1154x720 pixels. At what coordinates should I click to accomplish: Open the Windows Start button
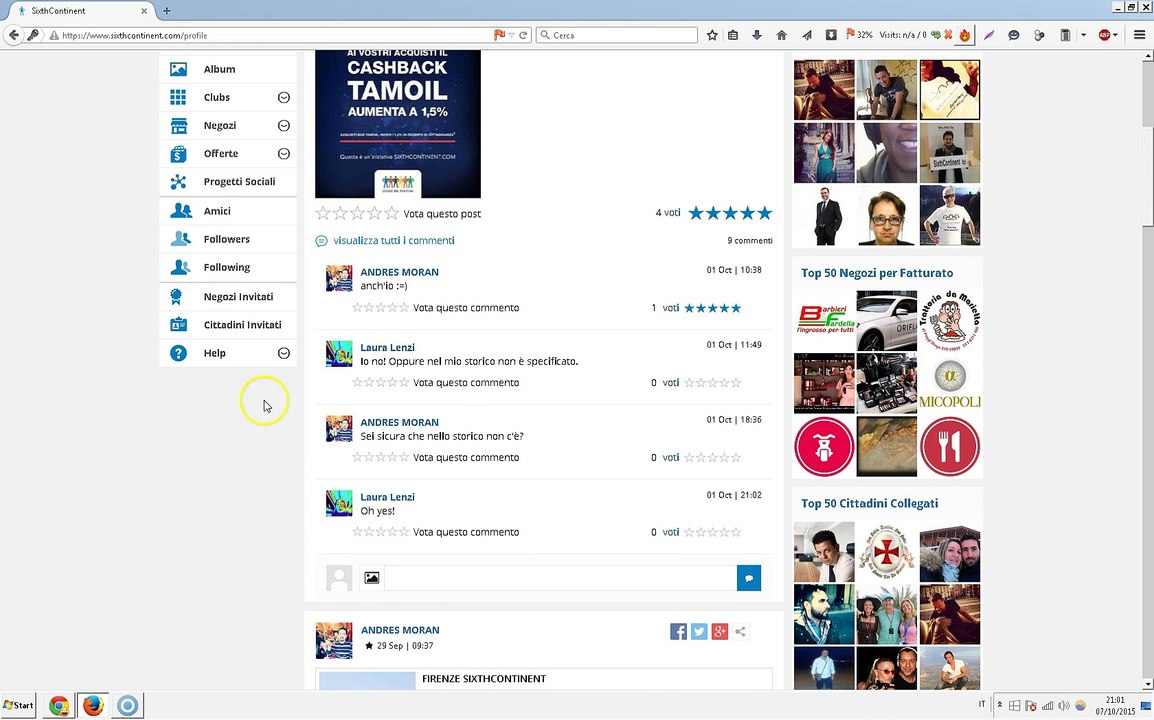coord(18,705)
